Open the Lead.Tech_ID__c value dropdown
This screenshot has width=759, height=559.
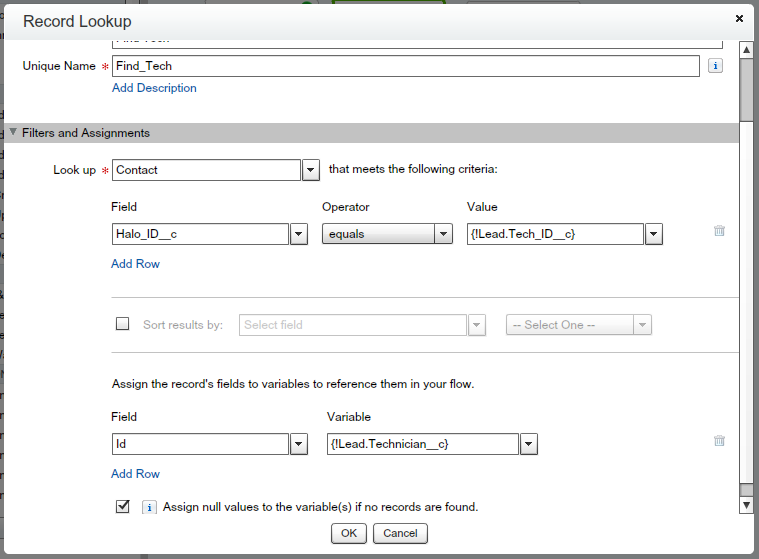pyautogui.click(x=653, y=234)
